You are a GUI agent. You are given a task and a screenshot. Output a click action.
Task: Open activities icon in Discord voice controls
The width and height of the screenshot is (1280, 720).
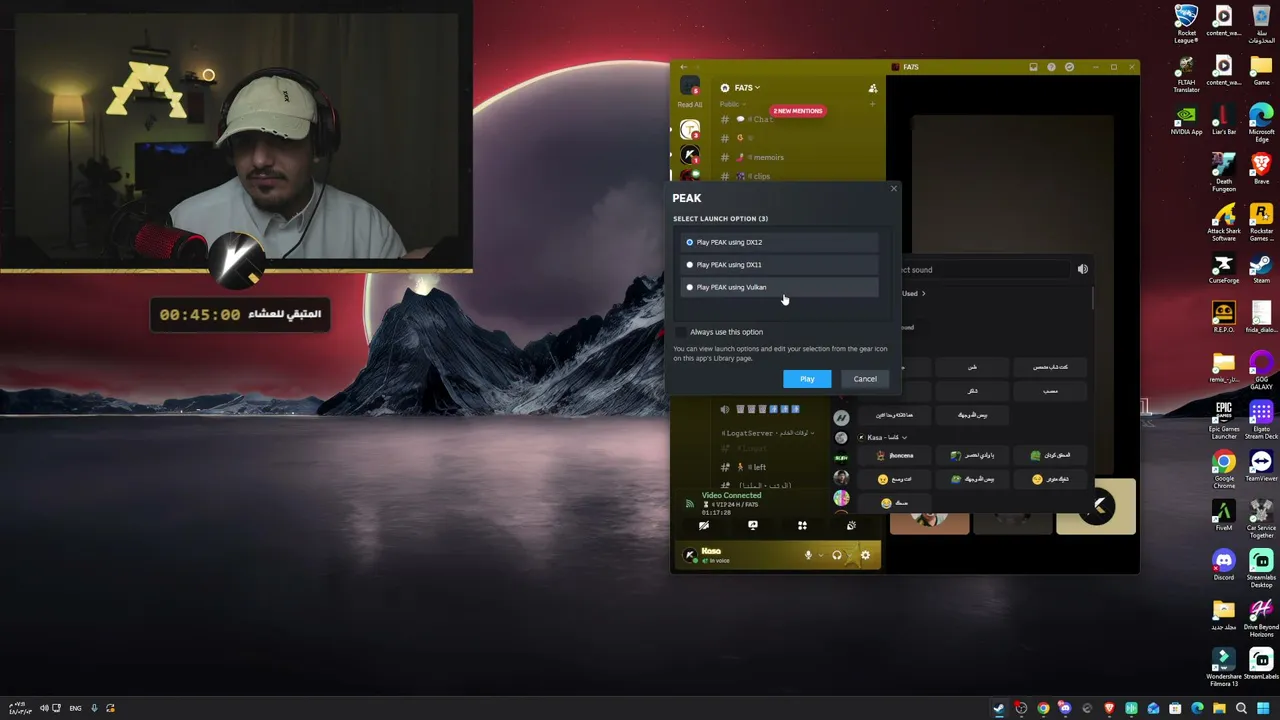[802, 525]
